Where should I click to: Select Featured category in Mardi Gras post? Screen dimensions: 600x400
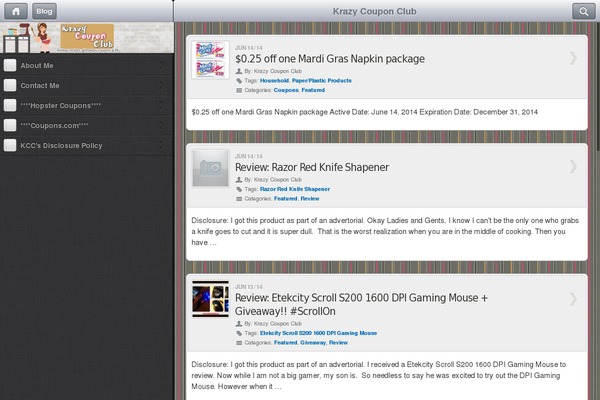pyautogui.click(x=313, y=90)
